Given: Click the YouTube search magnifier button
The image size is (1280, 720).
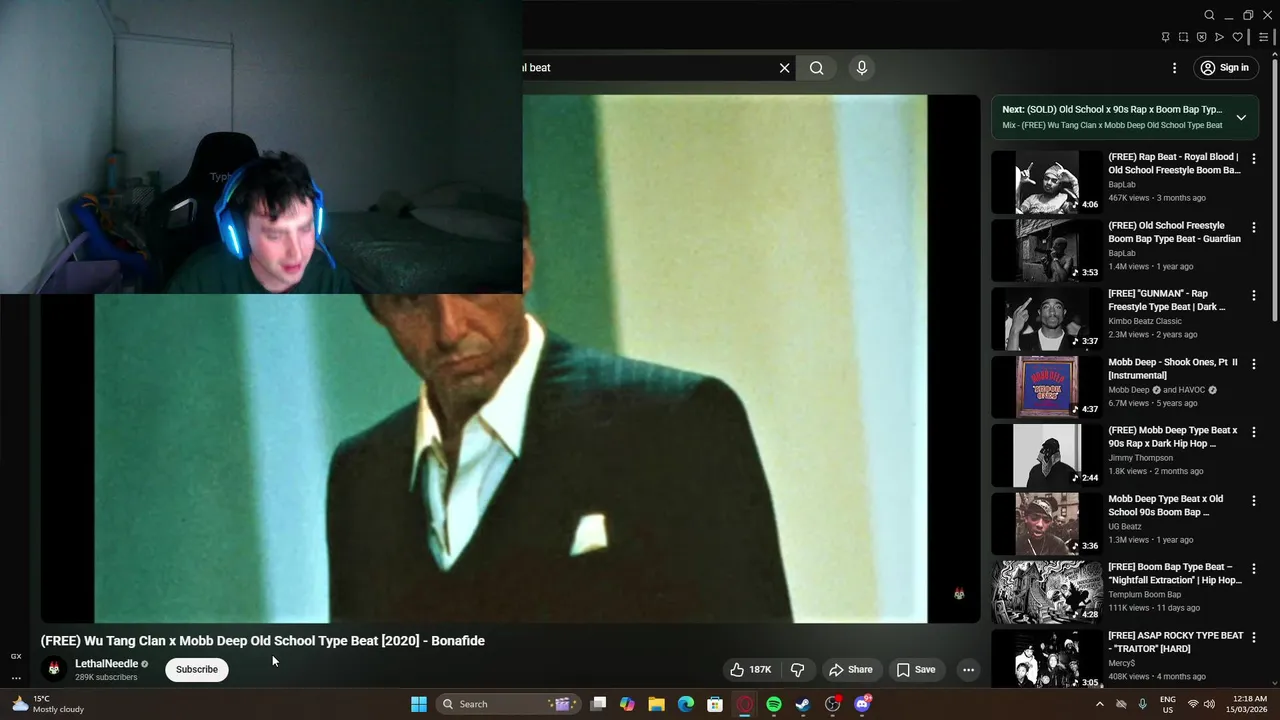Looking at the screenshot, I should pos(817,68).
